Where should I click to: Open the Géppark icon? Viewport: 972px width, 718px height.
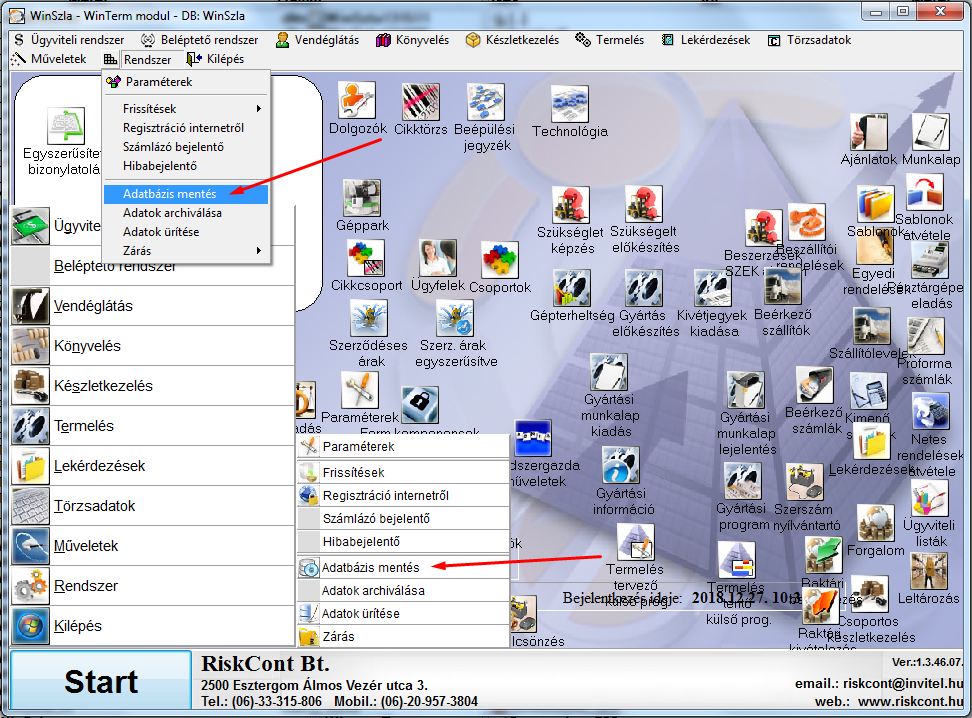click(x=361, y=199)
